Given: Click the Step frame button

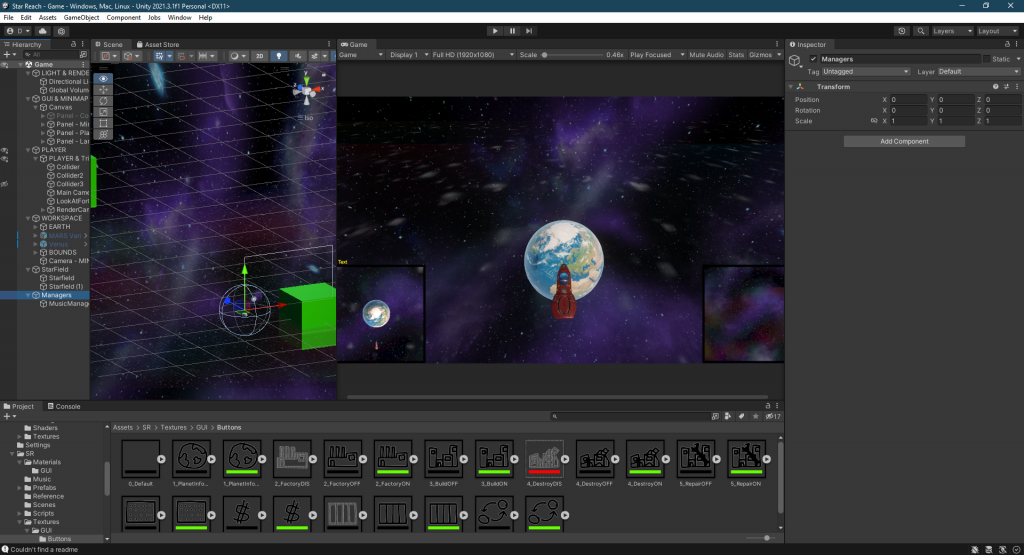Looking at the screenshot, I should (529, 31).
